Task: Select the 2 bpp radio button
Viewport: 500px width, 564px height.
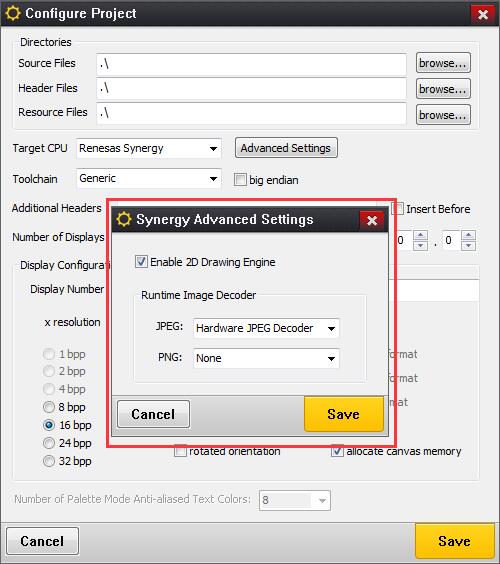Action: (49, 371)
